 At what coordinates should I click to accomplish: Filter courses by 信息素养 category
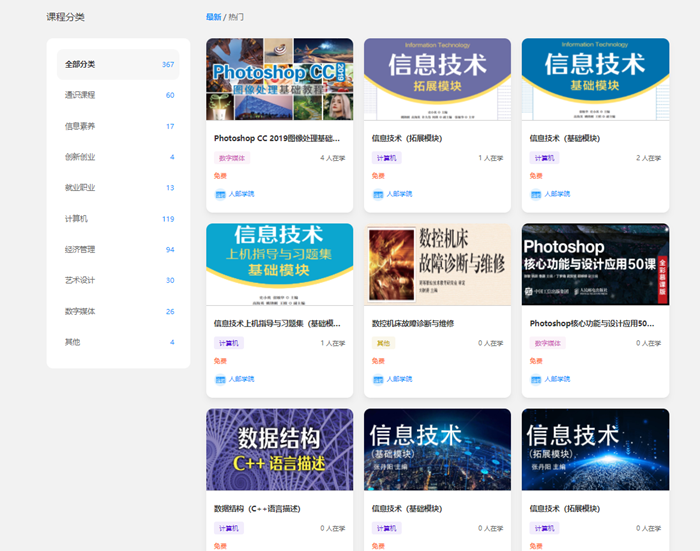(x=118, y=126)
